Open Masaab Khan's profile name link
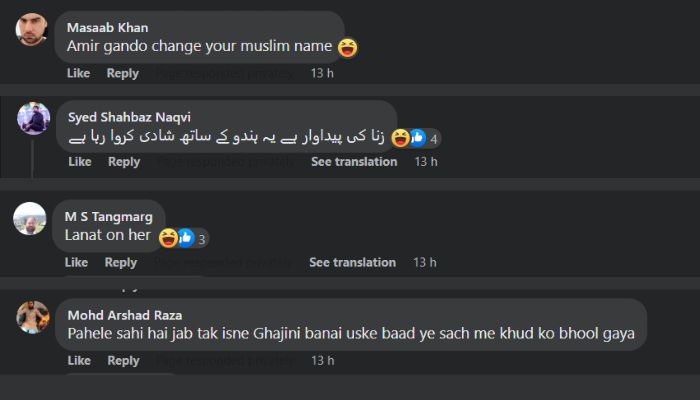Image resolution: width=700 pixels, height=400 pixels. [x=106, y=27]
